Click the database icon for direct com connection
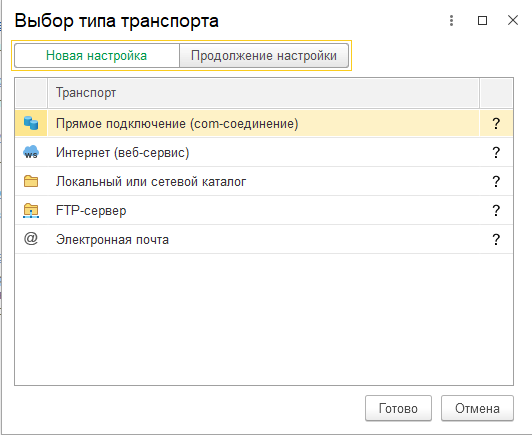This screenshot has height=435, width=532. (x=31, y=123)
